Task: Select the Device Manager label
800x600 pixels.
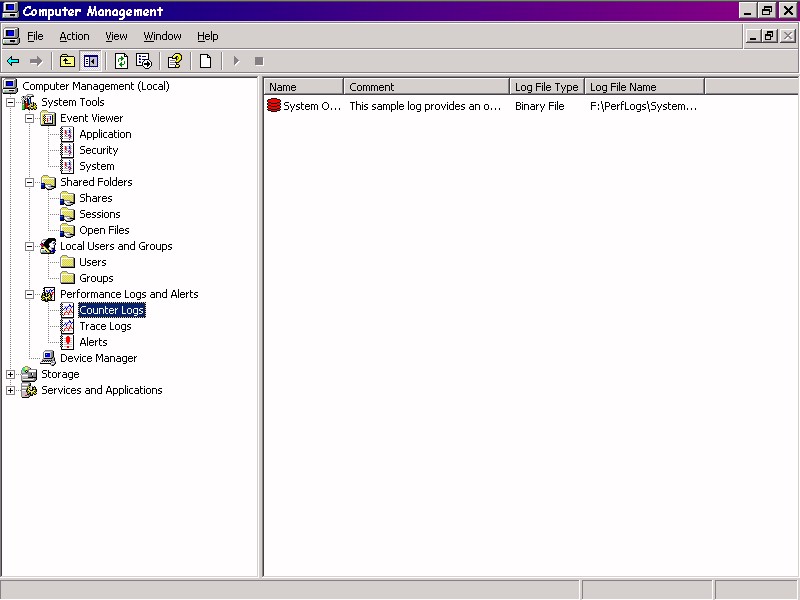Action: (x=98, y=358)
